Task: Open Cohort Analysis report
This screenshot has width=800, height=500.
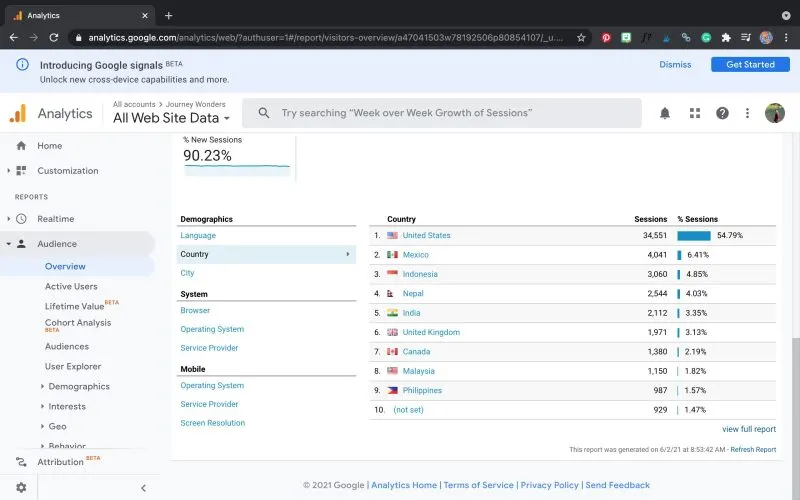Action: (78, 323)
